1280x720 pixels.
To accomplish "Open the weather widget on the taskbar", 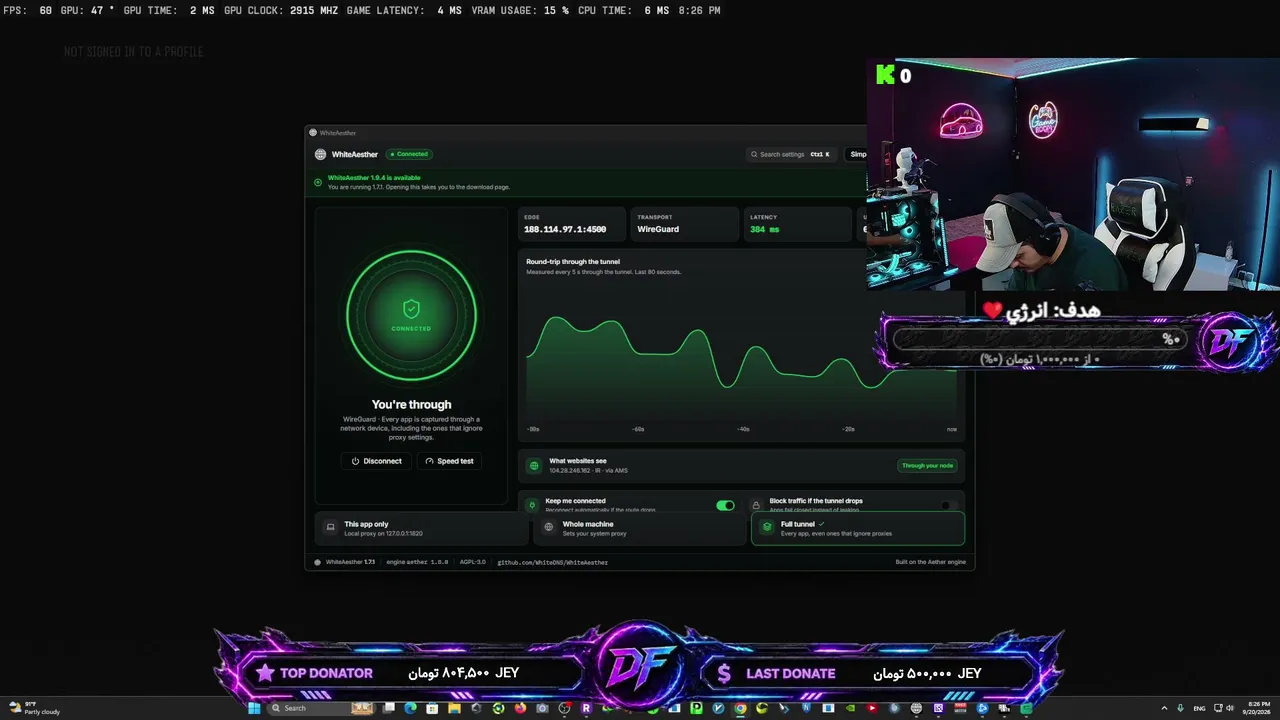I will (x=35, y=708).
